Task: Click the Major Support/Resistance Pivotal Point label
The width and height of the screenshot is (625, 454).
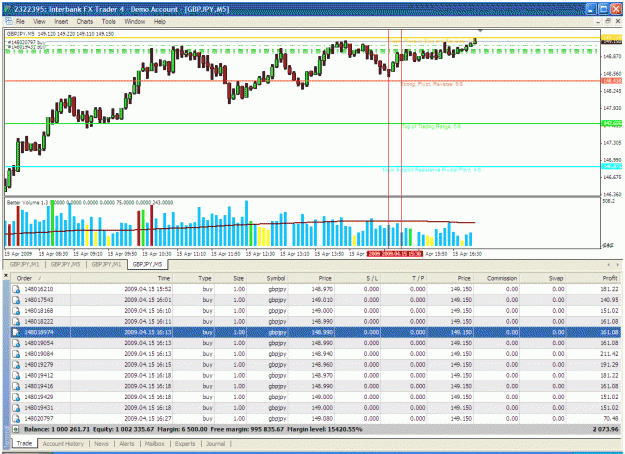Action: click(x=432, y=170)
